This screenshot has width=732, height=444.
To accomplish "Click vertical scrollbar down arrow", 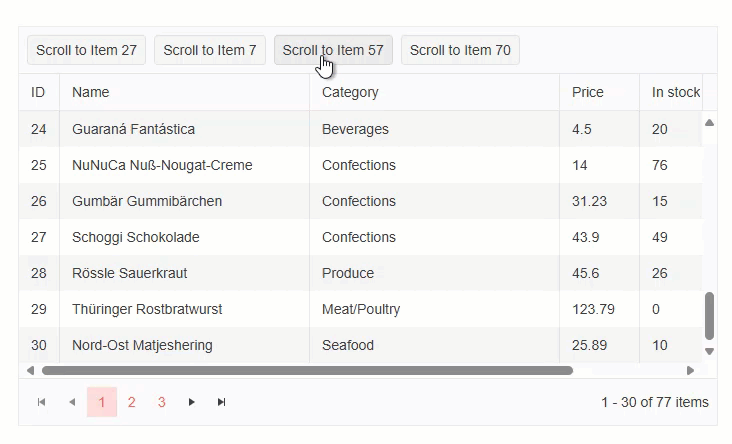I will [710, 351].
